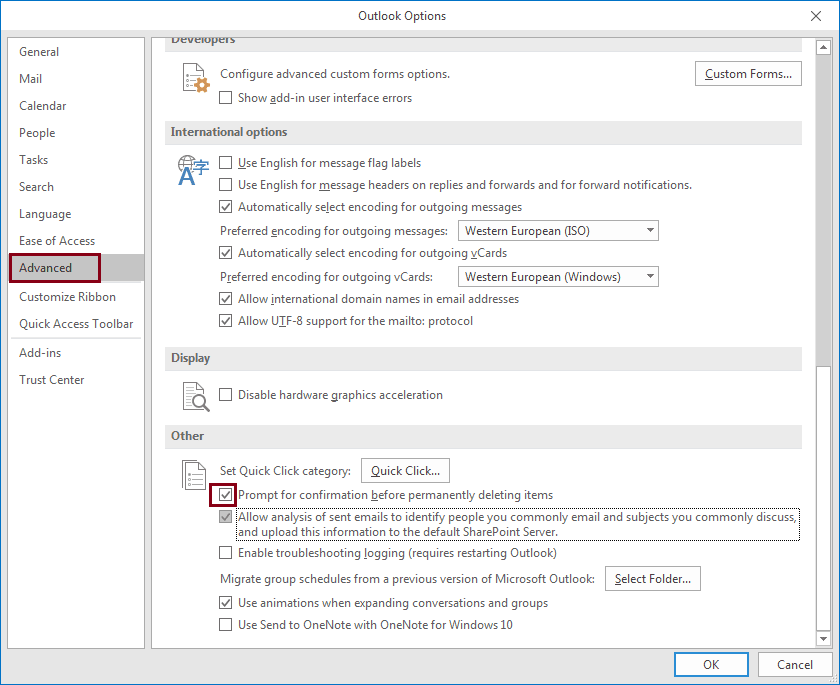Open outgoing messages encoding dropdown
Image resolution: width=840 pixels, height=685 pixels.
[x=558, y=231]
